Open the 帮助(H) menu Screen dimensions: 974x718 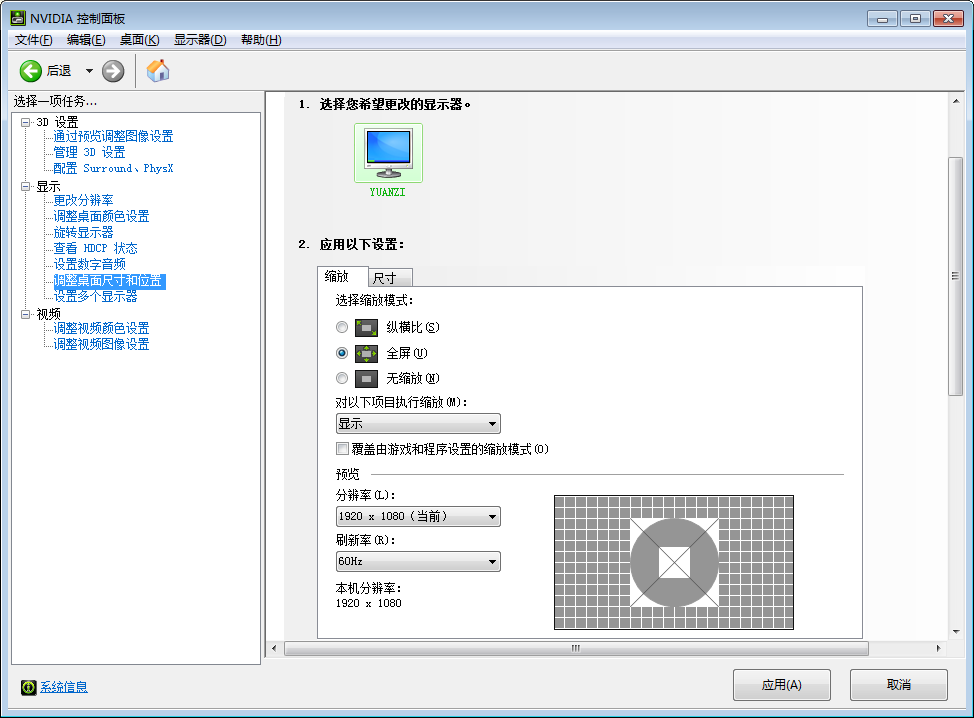[261, 40]
